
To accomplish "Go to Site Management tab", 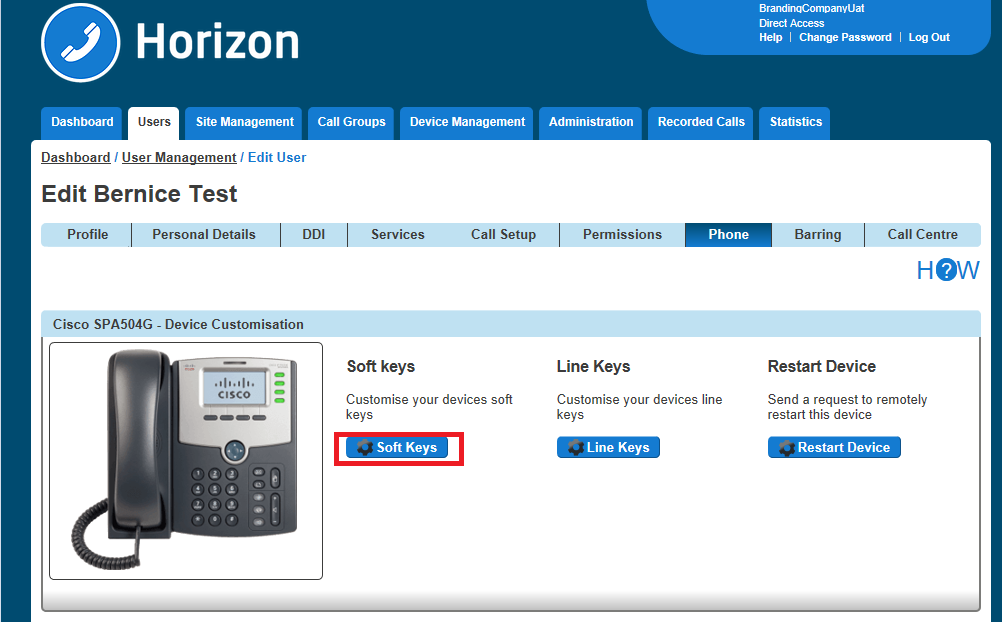I will pos(244,123).
